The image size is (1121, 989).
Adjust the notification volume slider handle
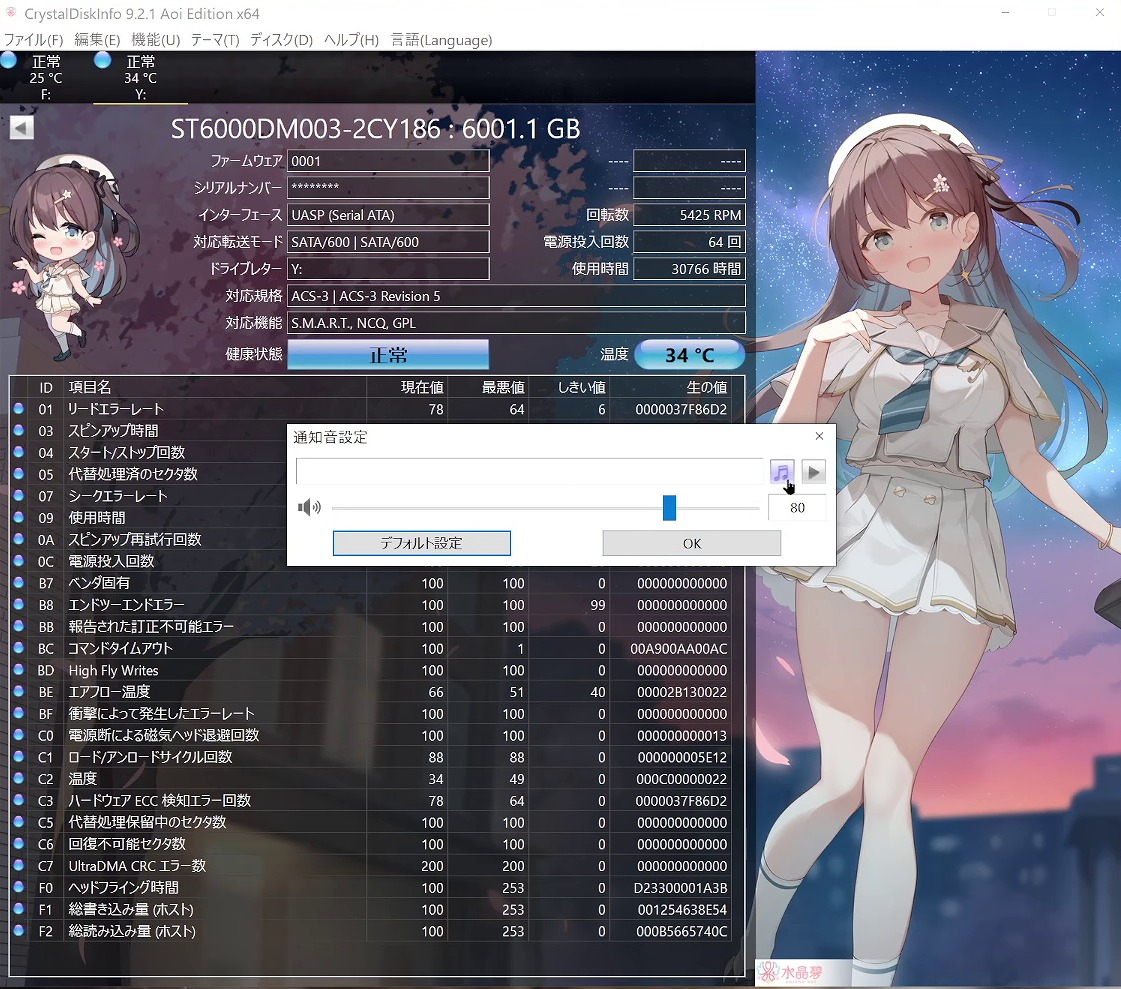point(669,508)
